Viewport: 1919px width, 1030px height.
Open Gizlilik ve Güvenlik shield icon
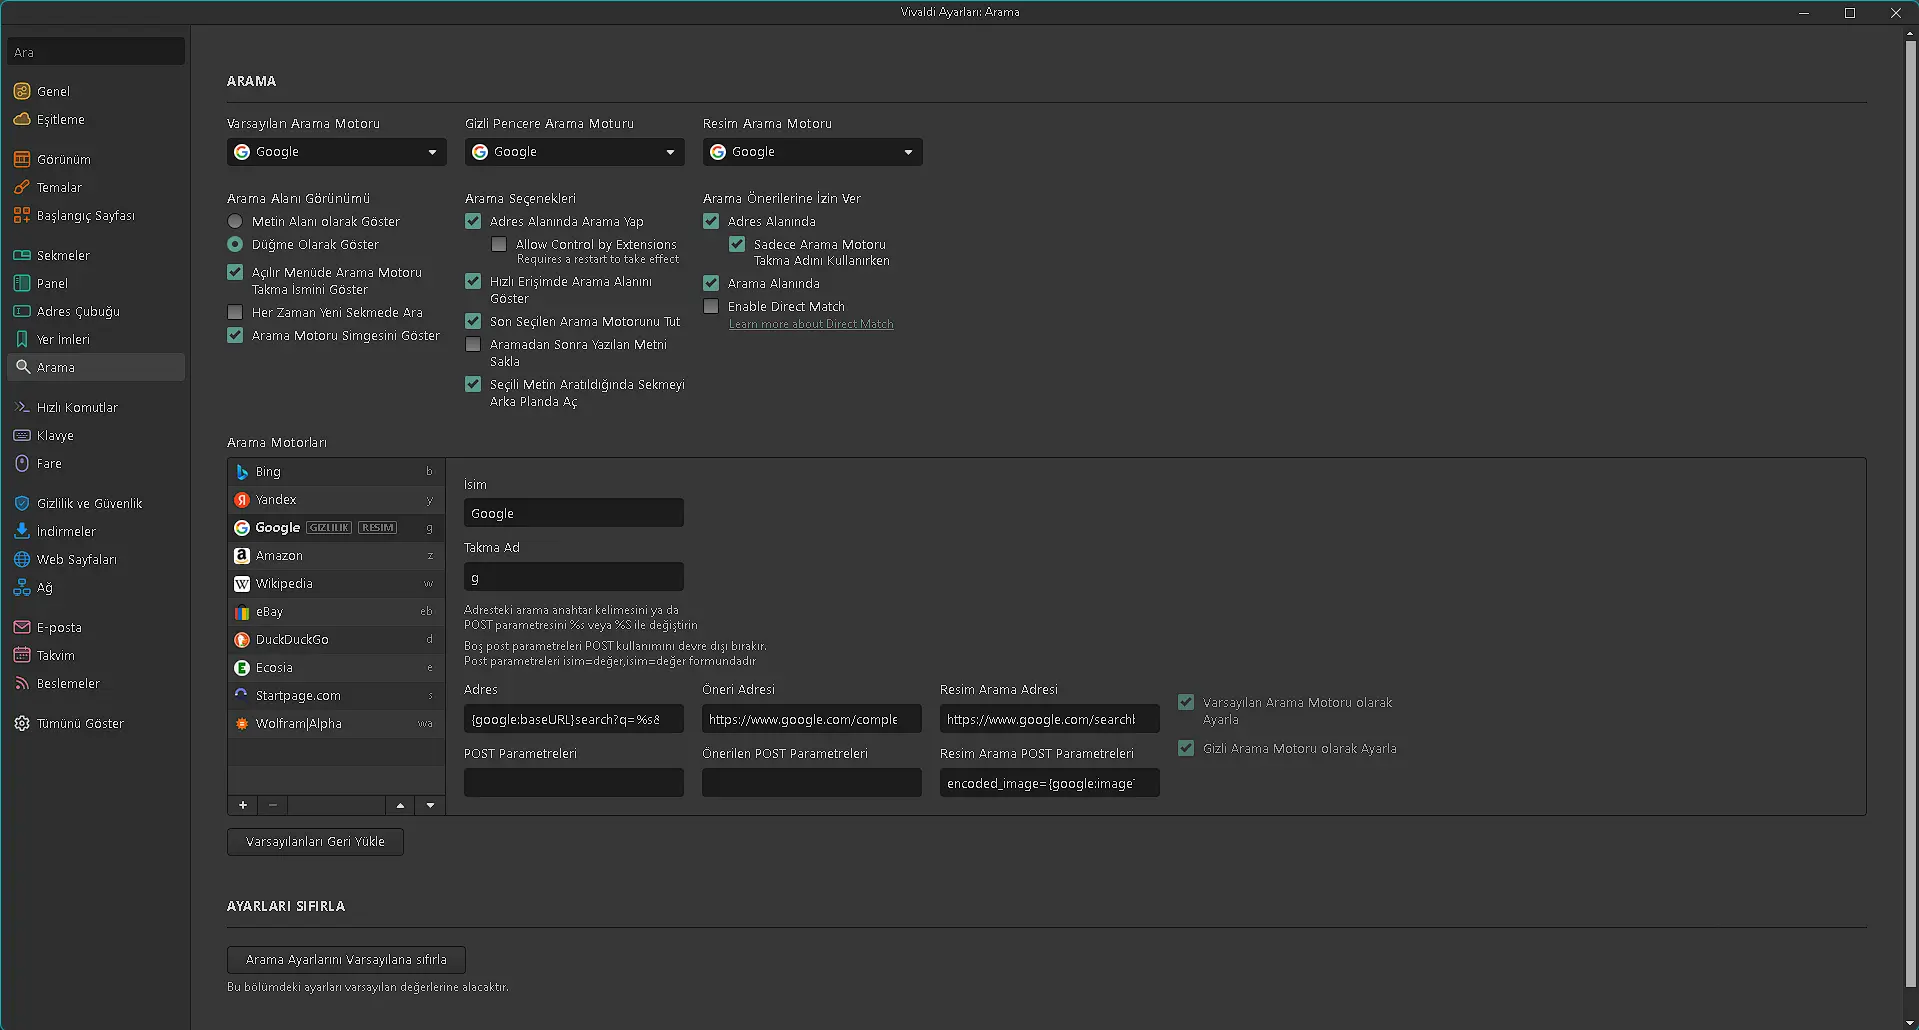(22, 503)
